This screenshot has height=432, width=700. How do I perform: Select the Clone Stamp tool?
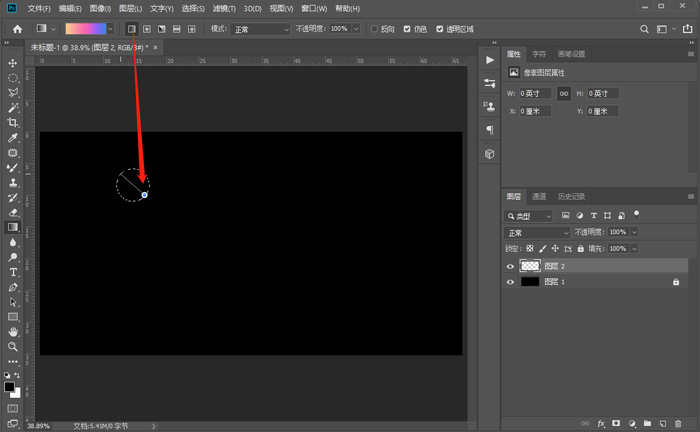[13, 183]
